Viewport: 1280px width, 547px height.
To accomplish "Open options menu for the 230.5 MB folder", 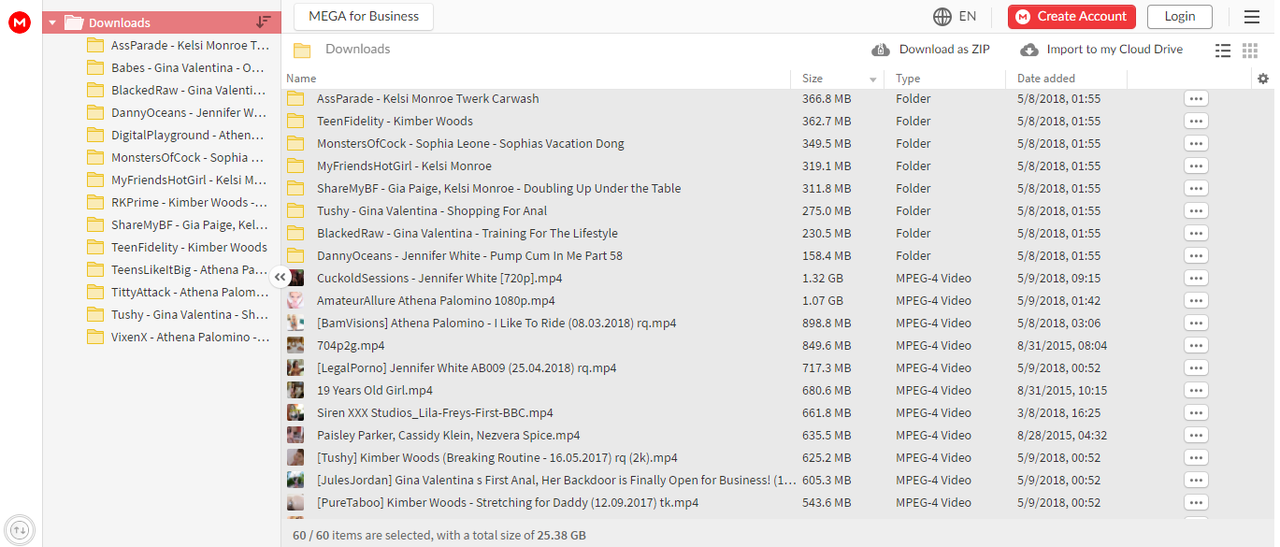I will [x=1196, y=233].
